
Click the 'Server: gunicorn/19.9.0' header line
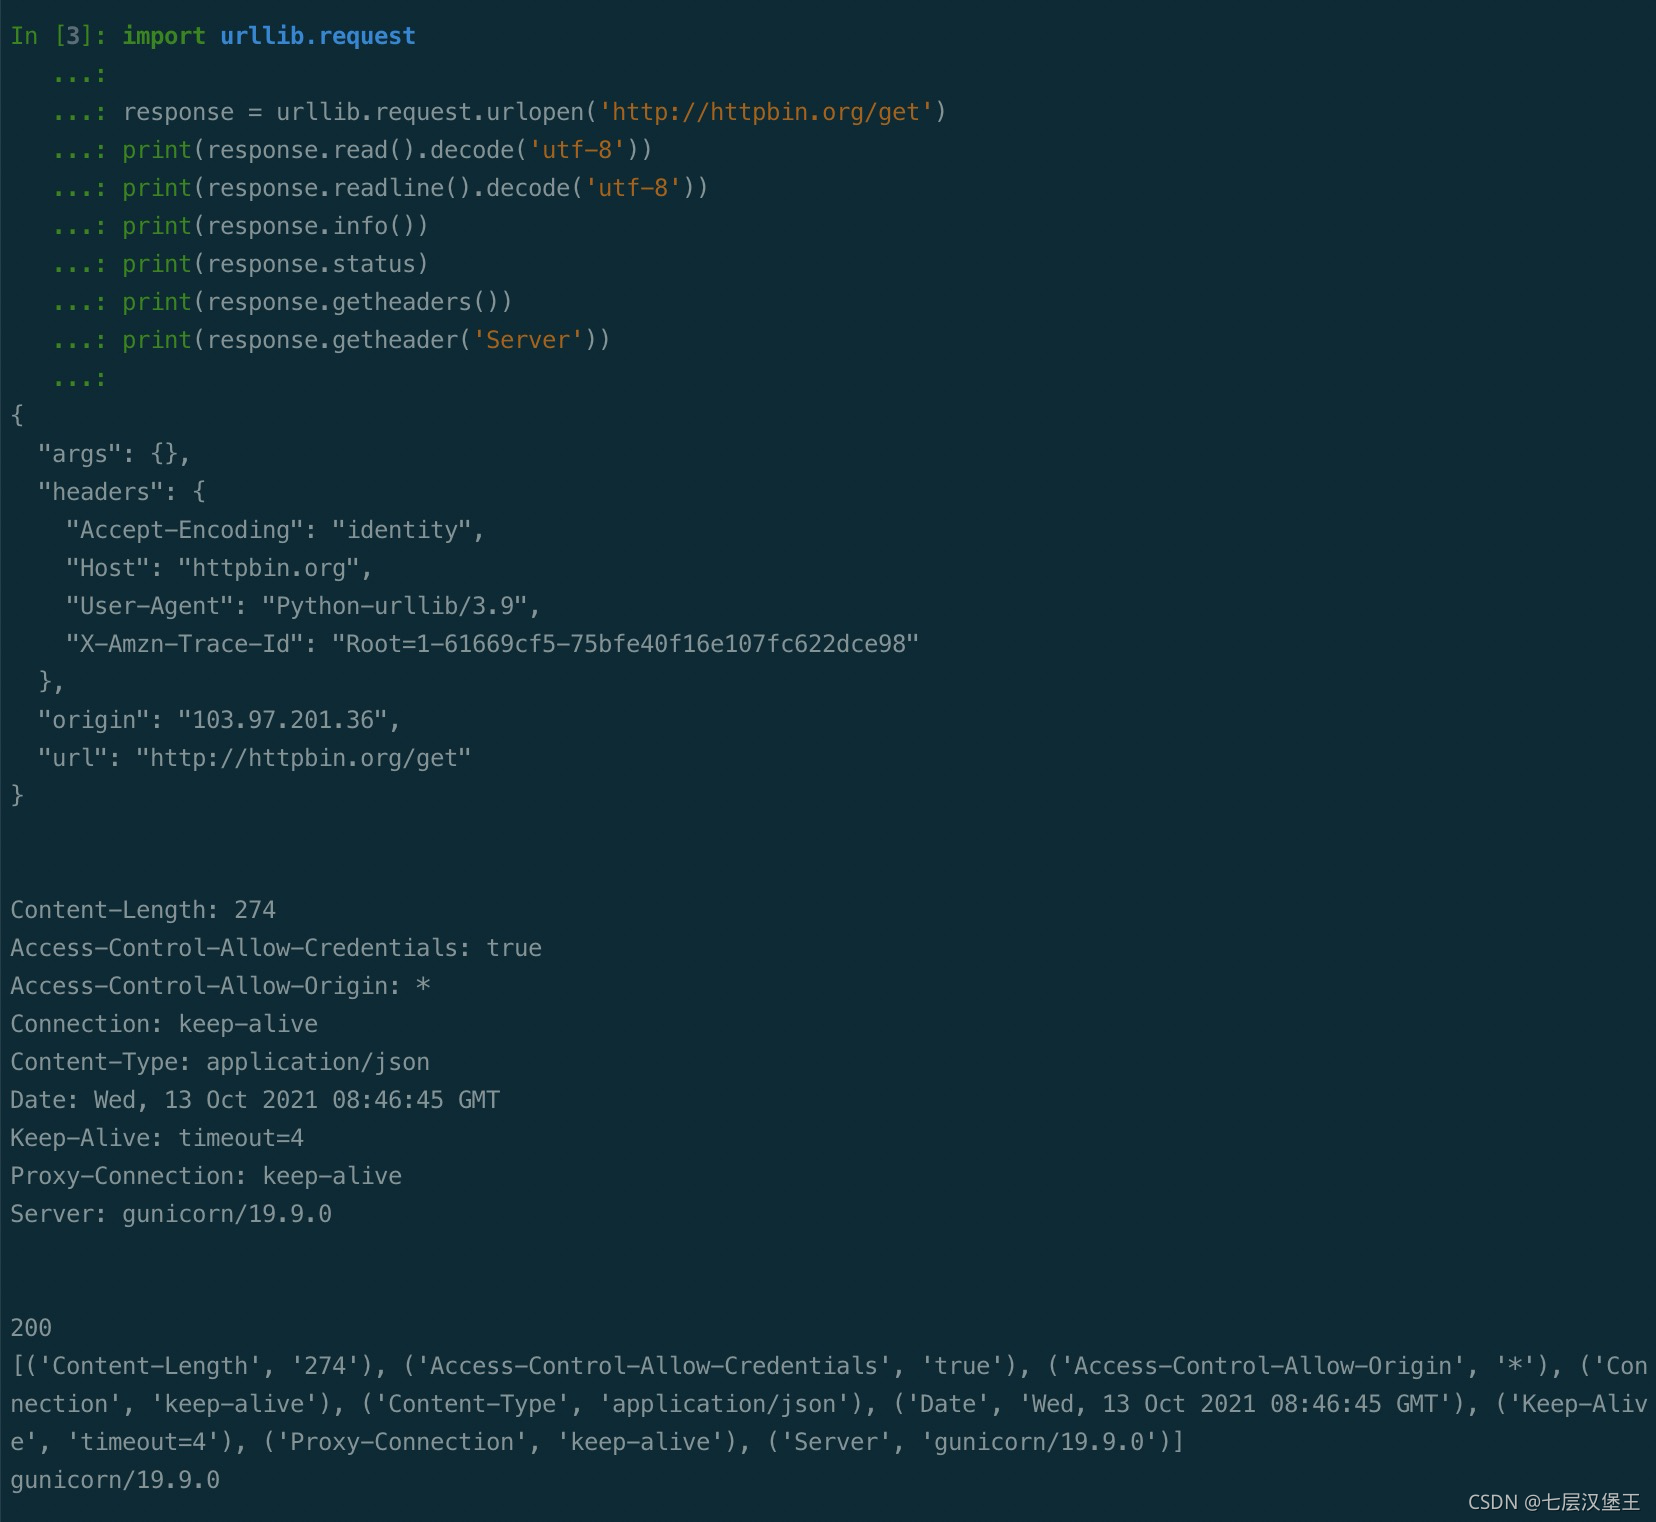pyautogui.click(x=171, y=1214)
